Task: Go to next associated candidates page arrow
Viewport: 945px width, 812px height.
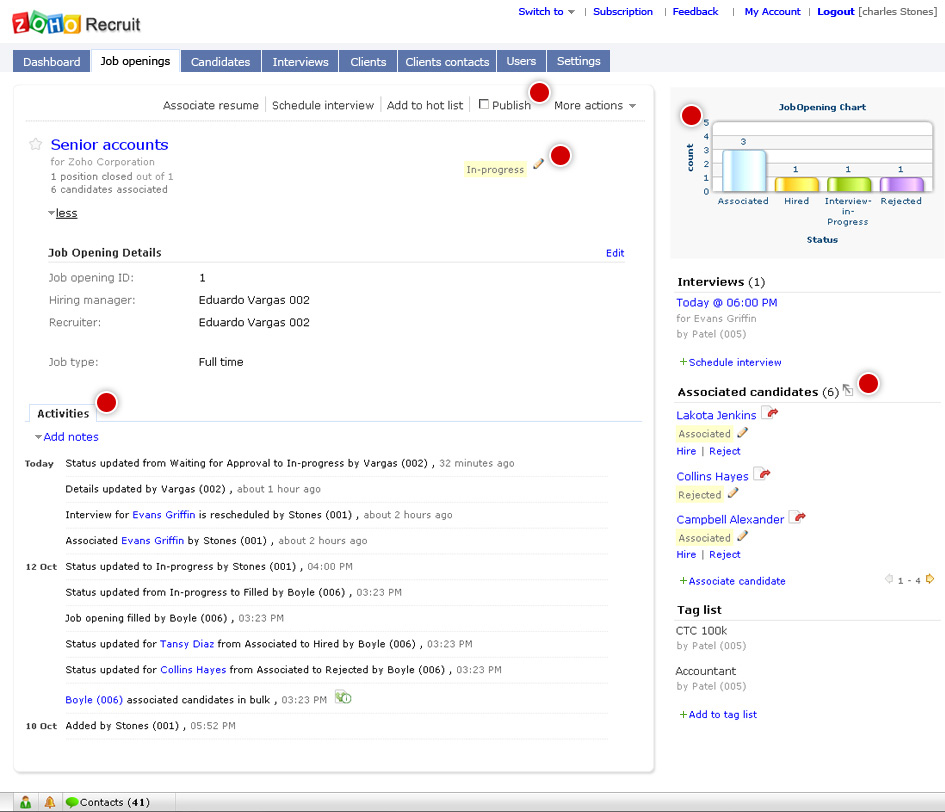Action: coord(929,579)
